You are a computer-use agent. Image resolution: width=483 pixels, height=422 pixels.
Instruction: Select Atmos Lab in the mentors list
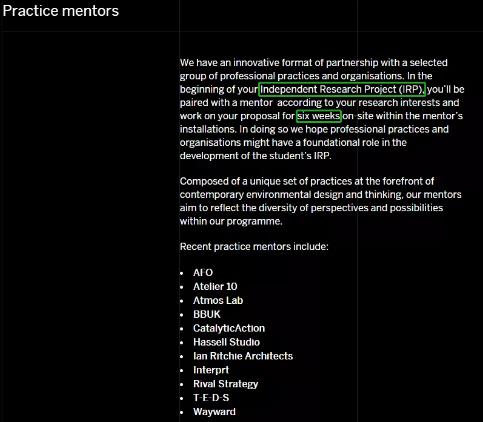coord(218,301)
